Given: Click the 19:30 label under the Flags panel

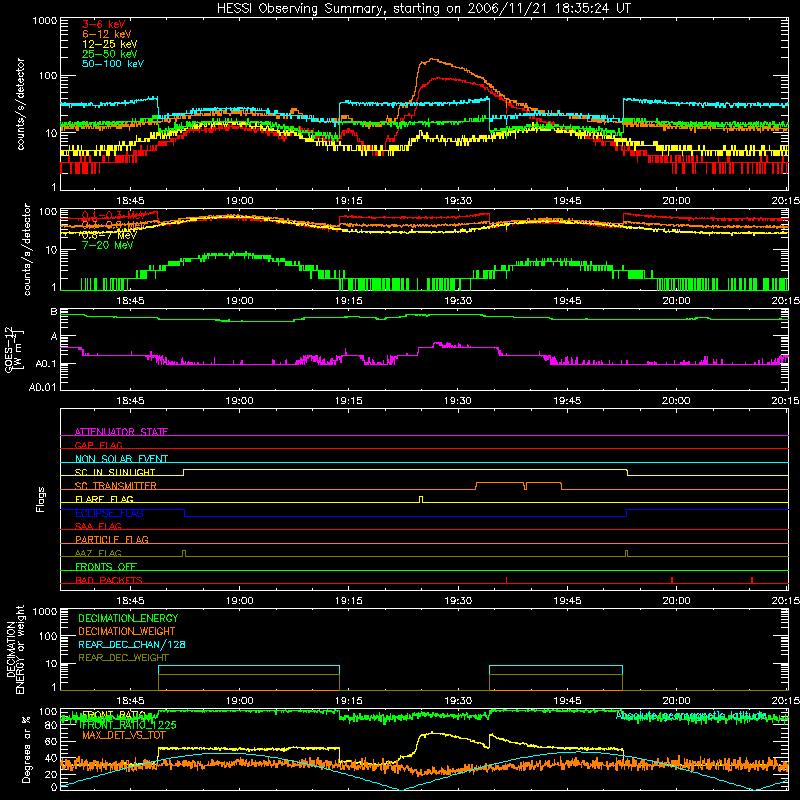Looking at the screenshot, I should [458, 601].
